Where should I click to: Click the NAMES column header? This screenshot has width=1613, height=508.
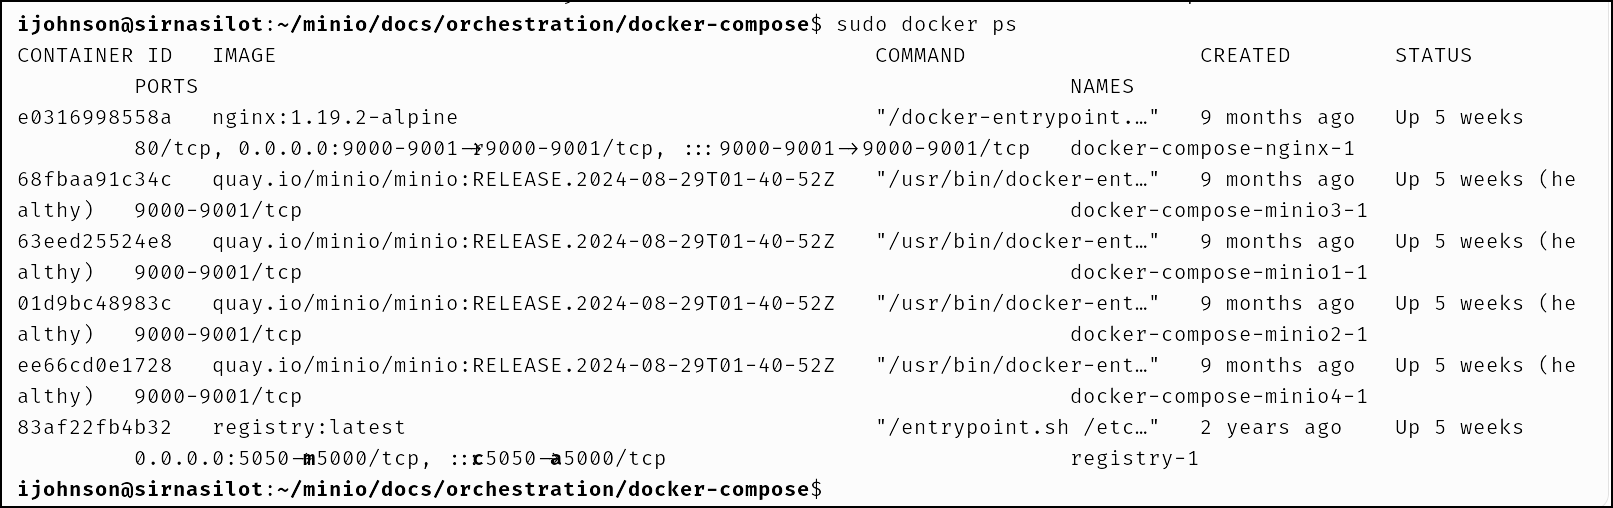(1102, 87)
